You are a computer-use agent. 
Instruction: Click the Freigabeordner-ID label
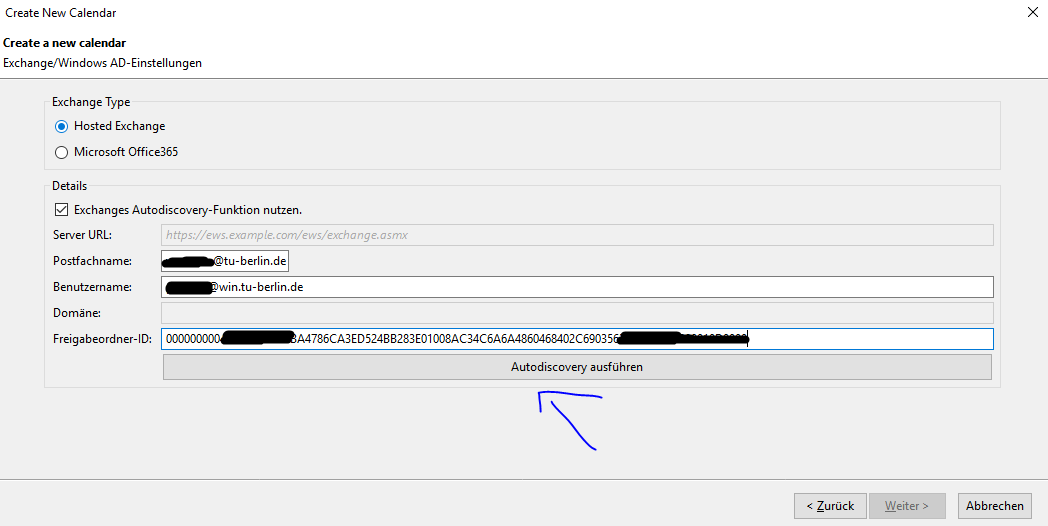tap(102, 339)
